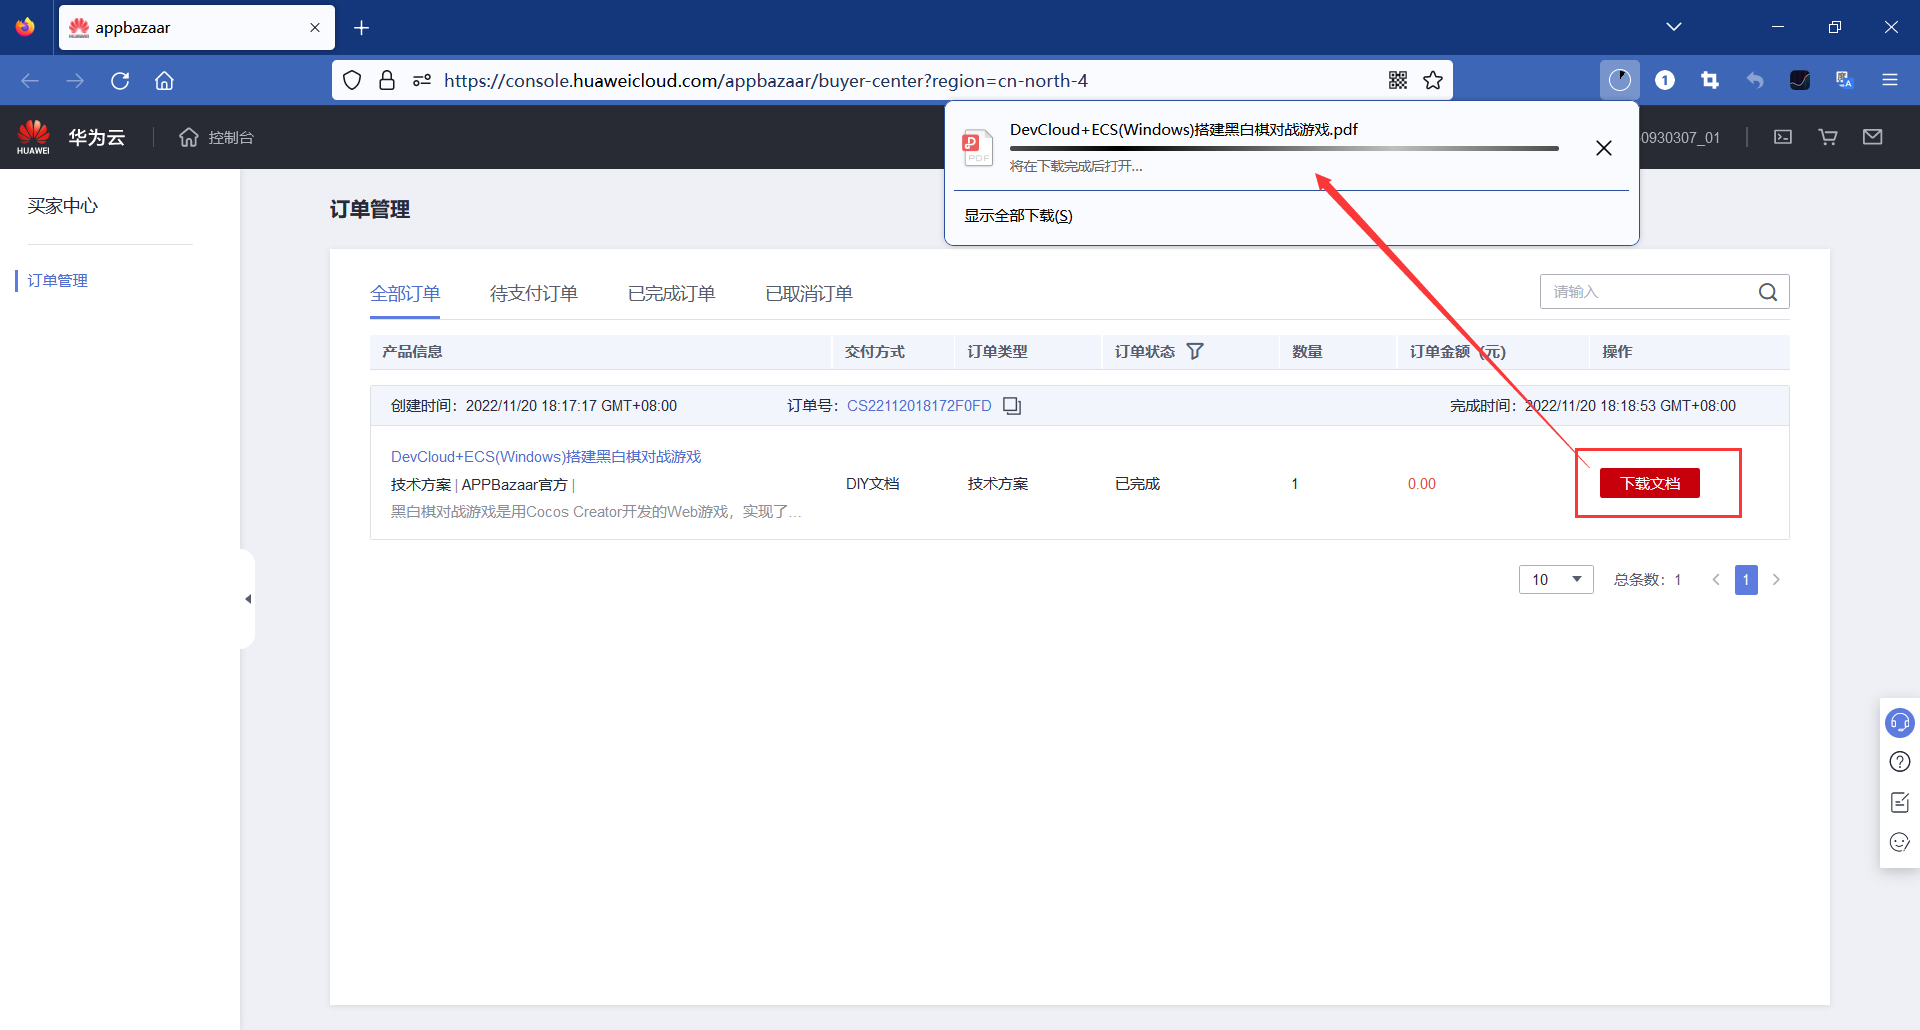The image size is (1920, 1030).
Task: Open a new browser tab
Action: (362, 28)
